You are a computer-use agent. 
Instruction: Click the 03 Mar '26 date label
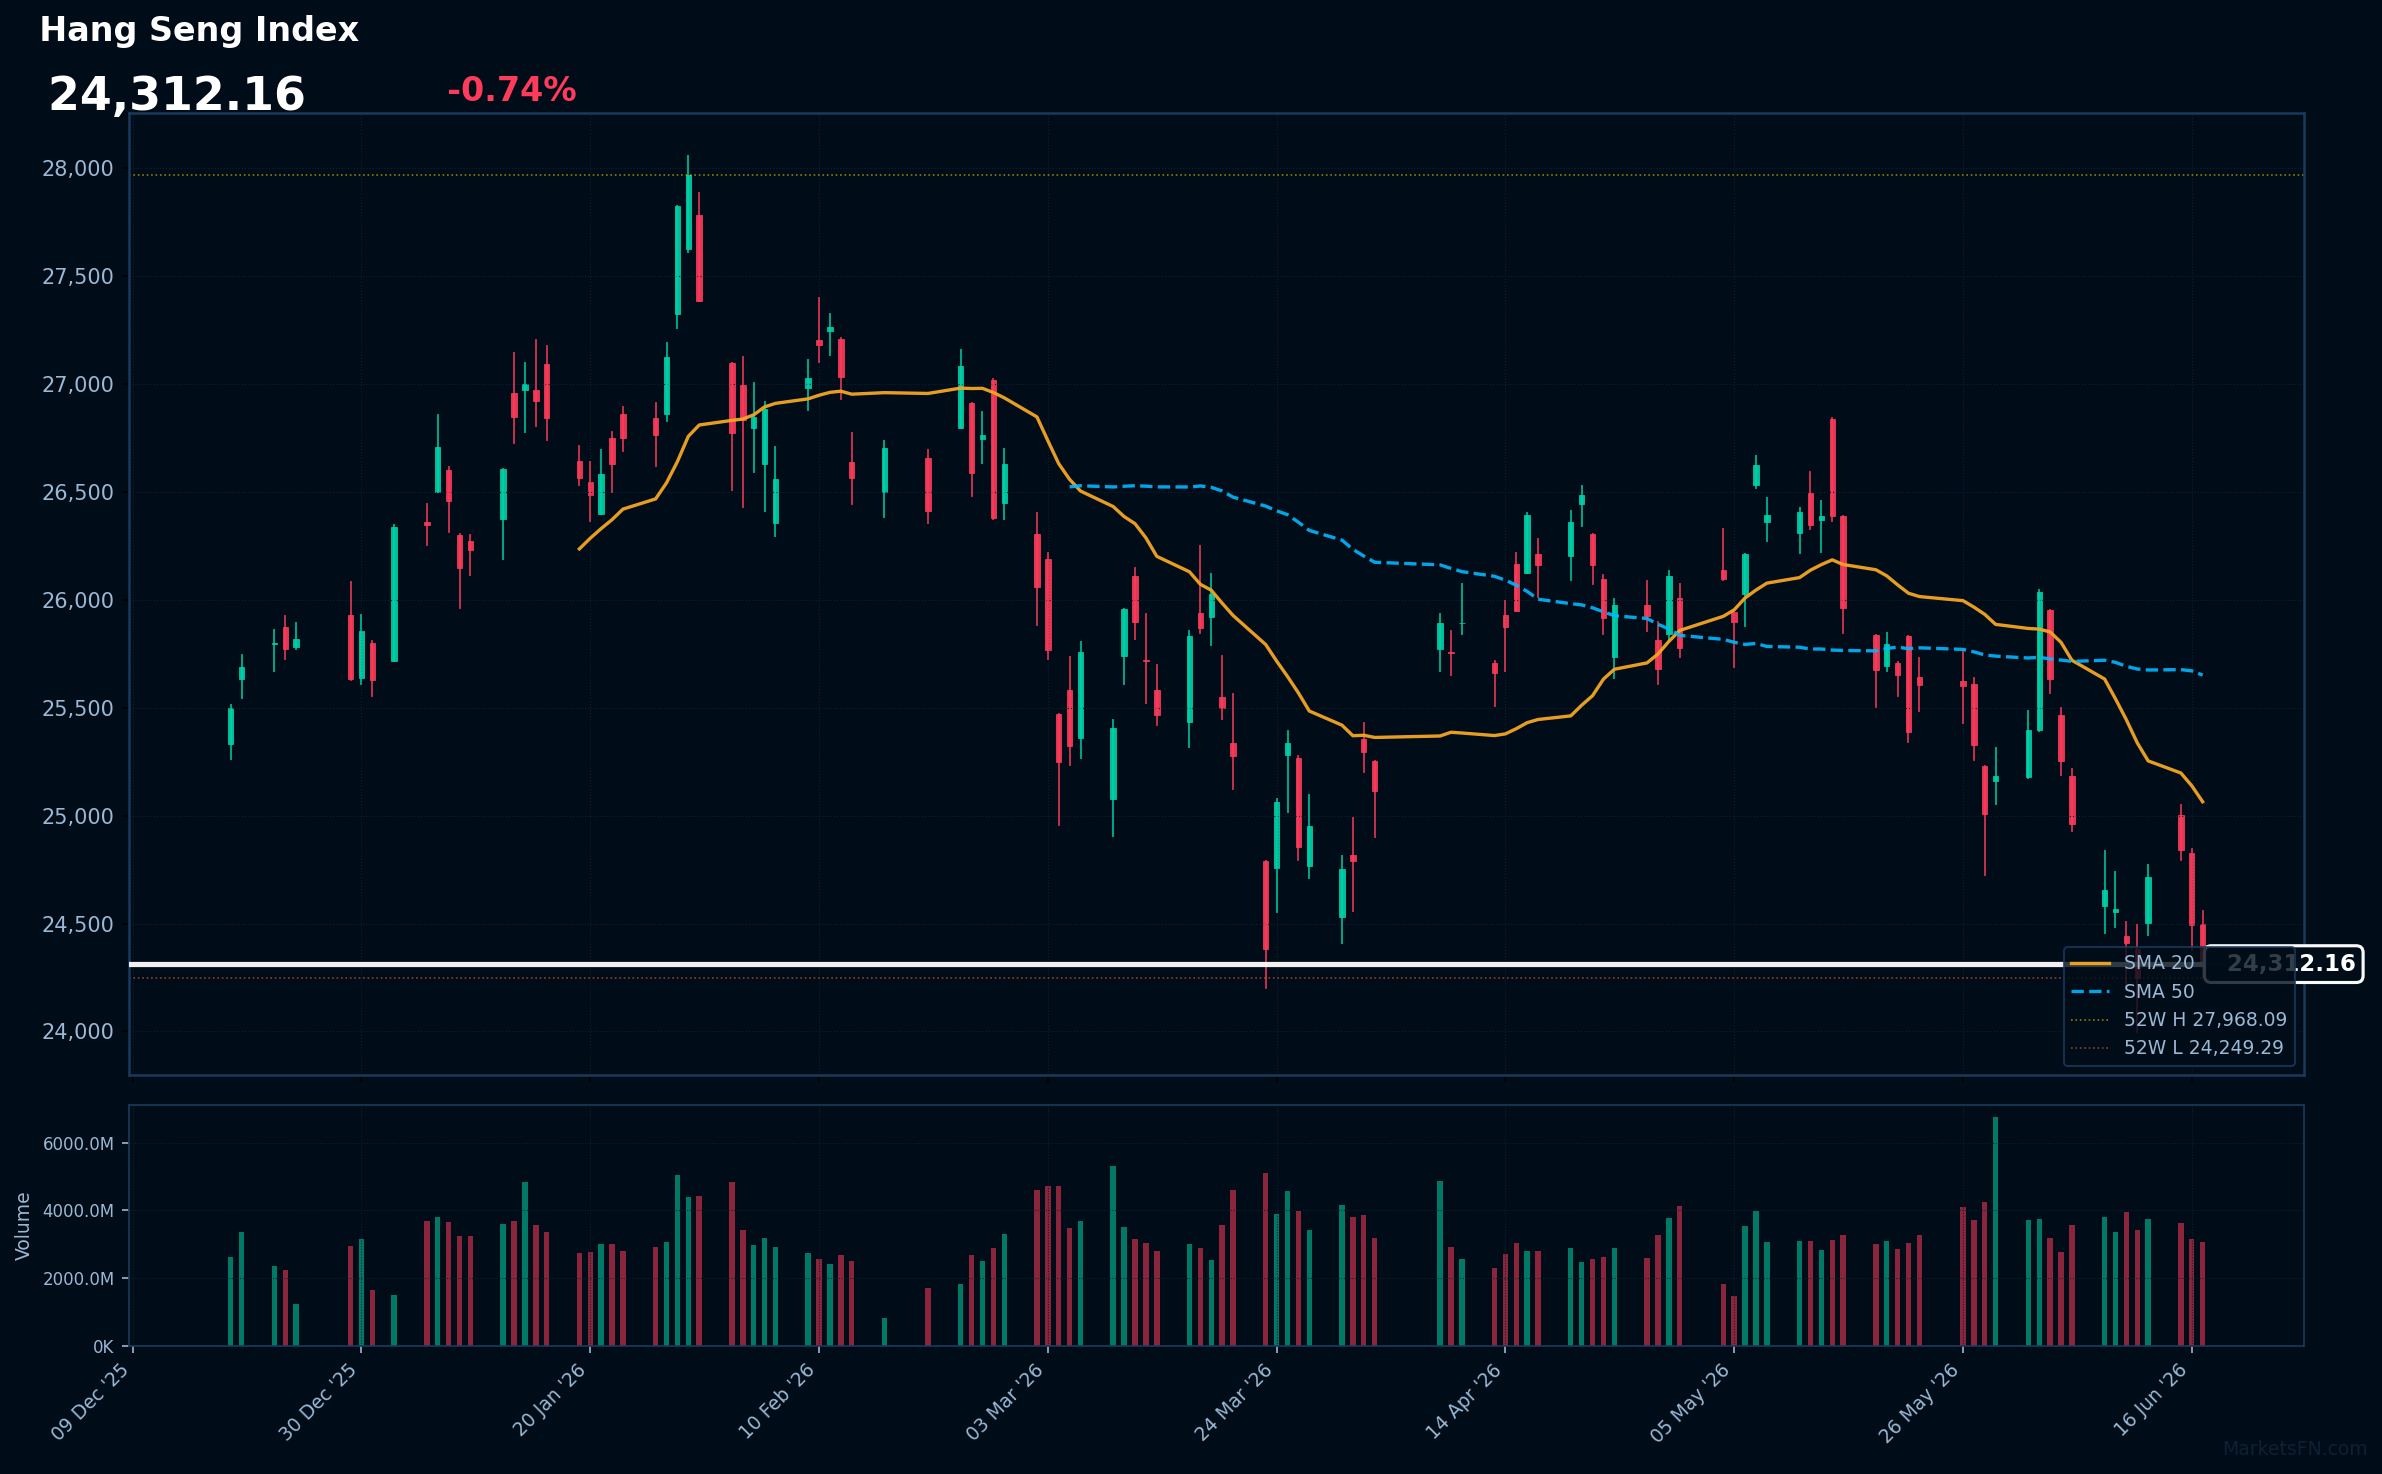pyautogui.click(x=1005, y=1401)
